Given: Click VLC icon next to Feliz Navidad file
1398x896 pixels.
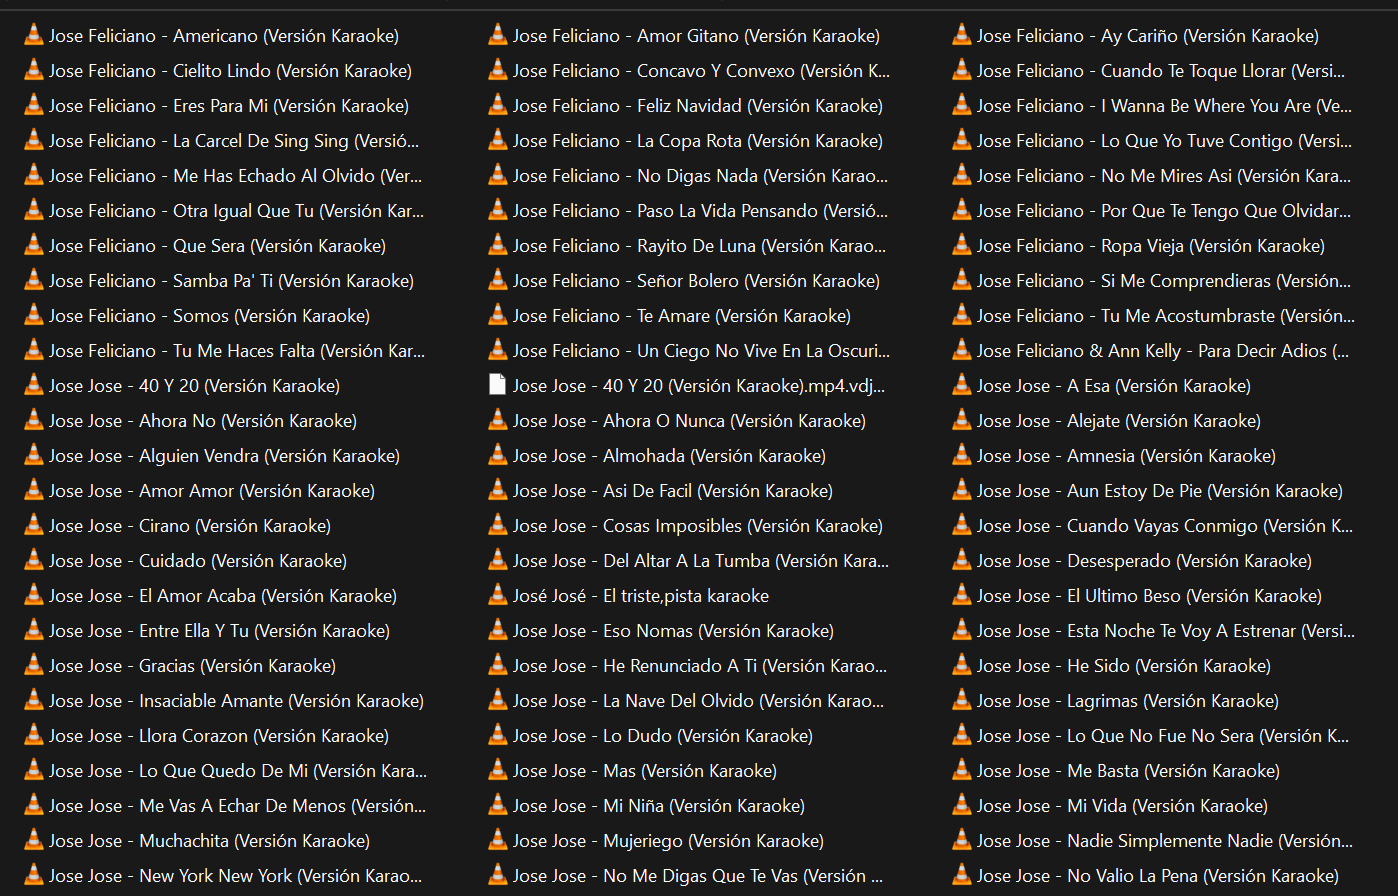Looking at the screenshot, I should (x=498, y=106).
